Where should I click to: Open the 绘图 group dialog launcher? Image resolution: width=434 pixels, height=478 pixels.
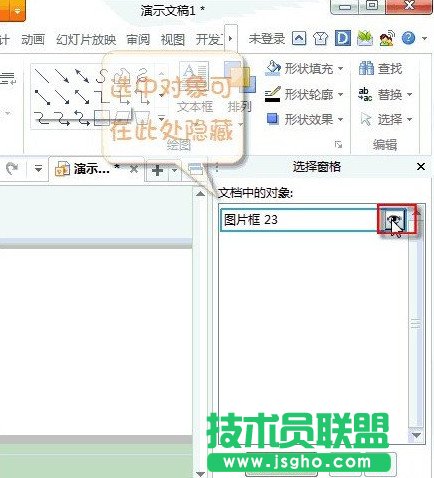point(338,144)
